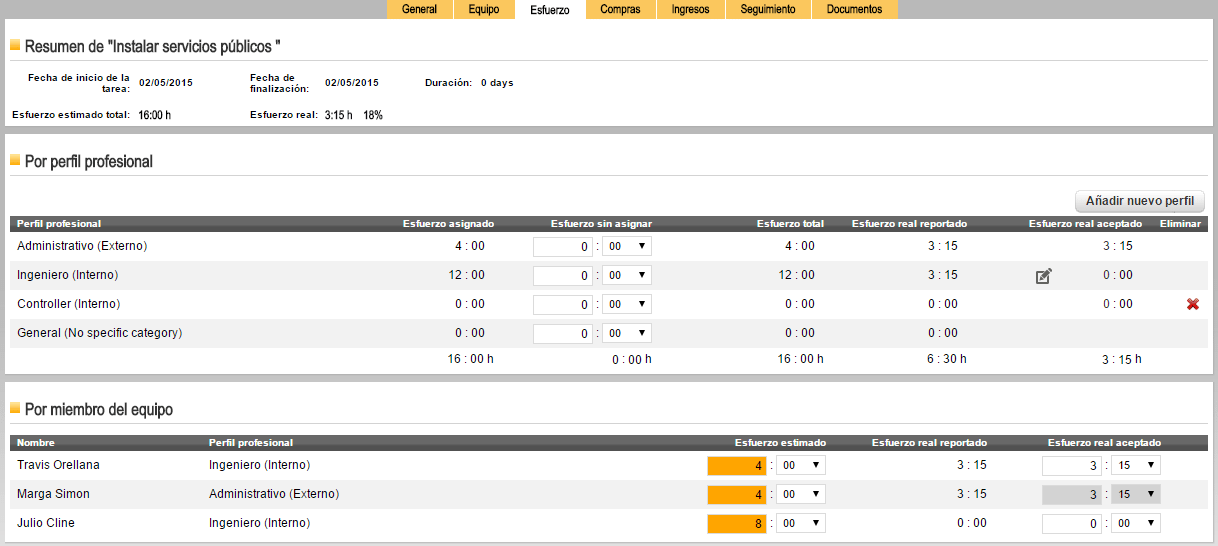This screenshot has width=1218, height=546.
Task: Click Julio Cline's estimated hours field
Action: (x=739, y=523)
